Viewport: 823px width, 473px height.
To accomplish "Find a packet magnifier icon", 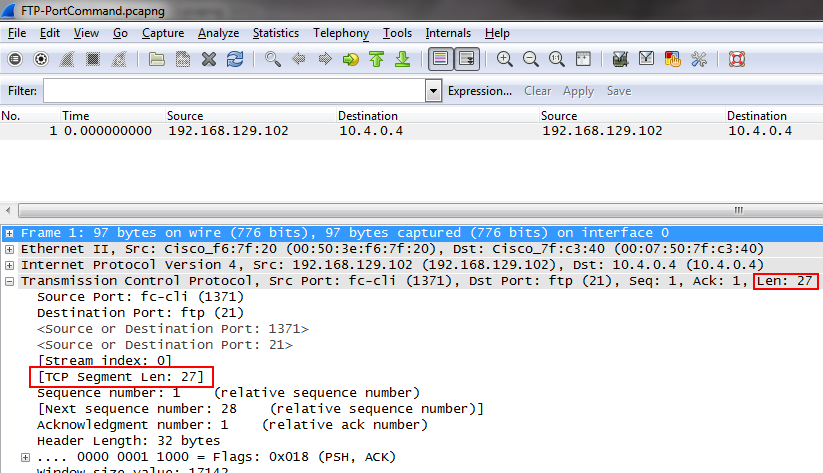I will click(272, 59).
